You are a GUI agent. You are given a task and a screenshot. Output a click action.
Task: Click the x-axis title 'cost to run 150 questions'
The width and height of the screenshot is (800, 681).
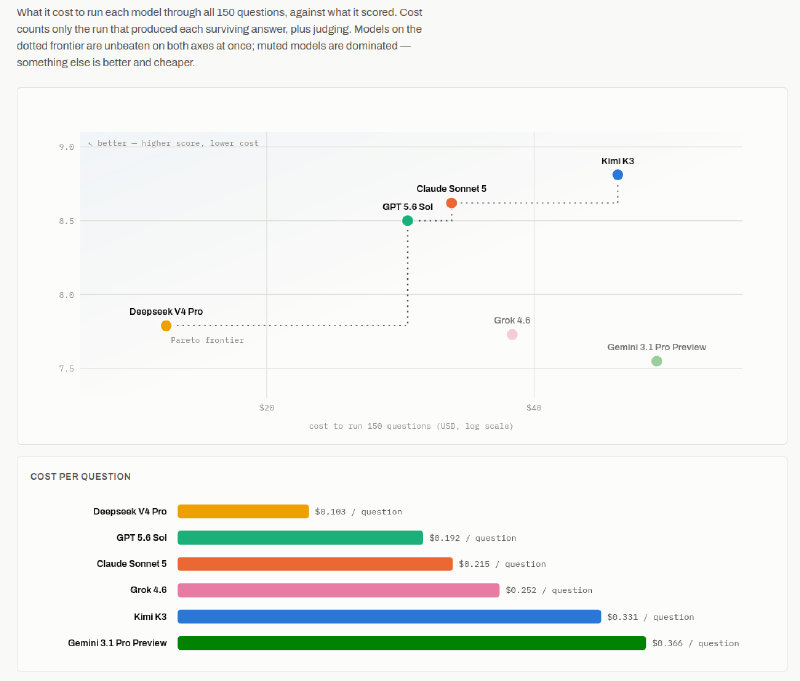411,426
